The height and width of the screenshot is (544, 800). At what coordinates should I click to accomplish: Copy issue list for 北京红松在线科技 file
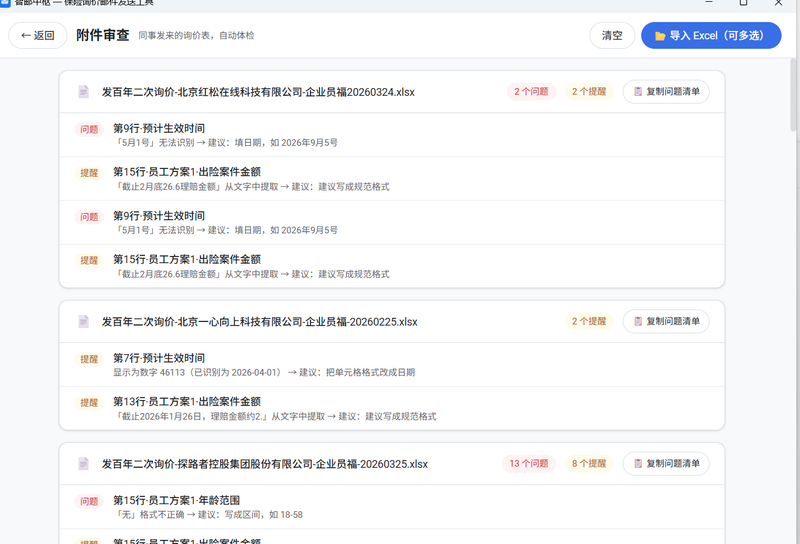666,92
